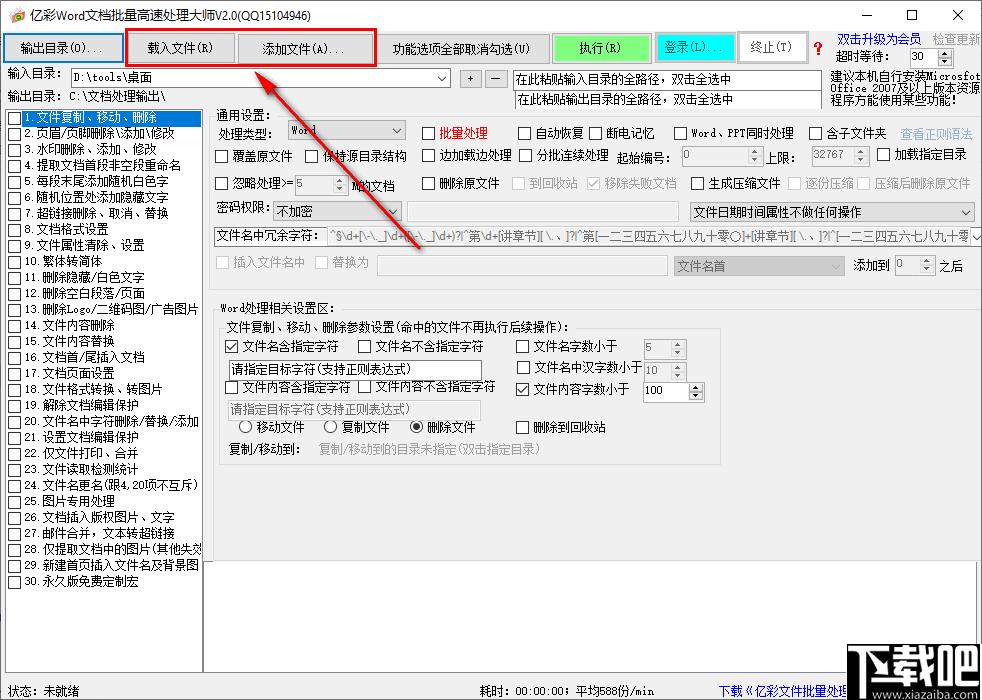Viewport: 982px width, 700px height.
Task: Toggle Word、PPT同时处理 checkbox
Action: [680, 133]
